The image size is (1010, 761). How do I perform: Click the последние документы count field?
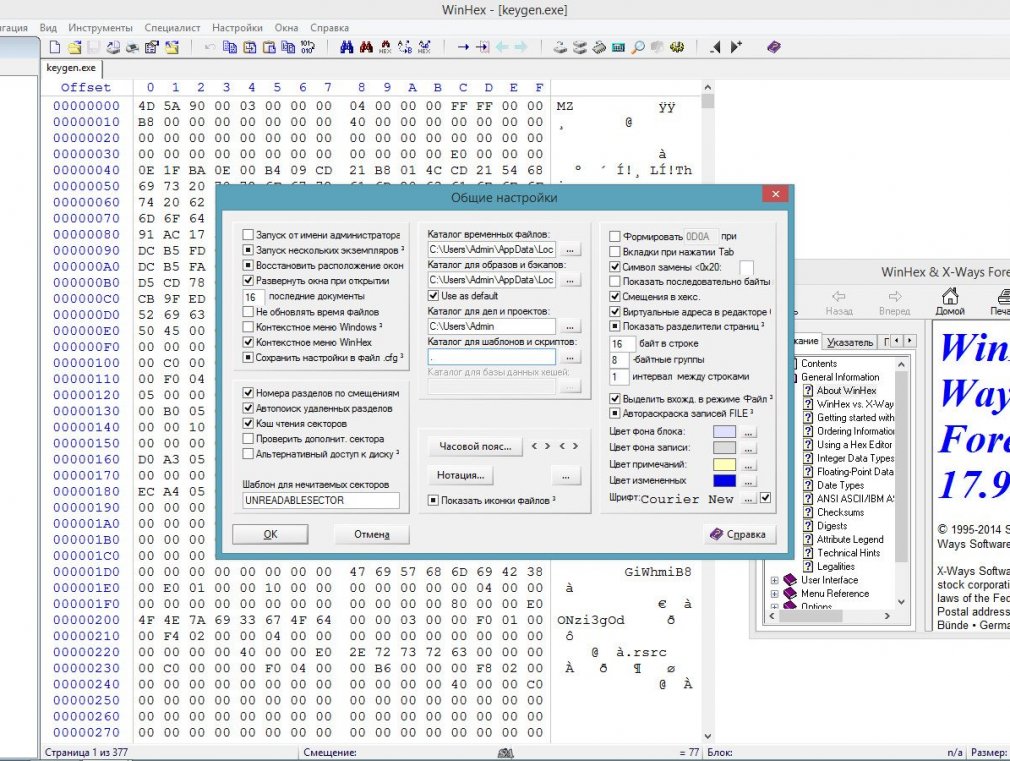252,296
